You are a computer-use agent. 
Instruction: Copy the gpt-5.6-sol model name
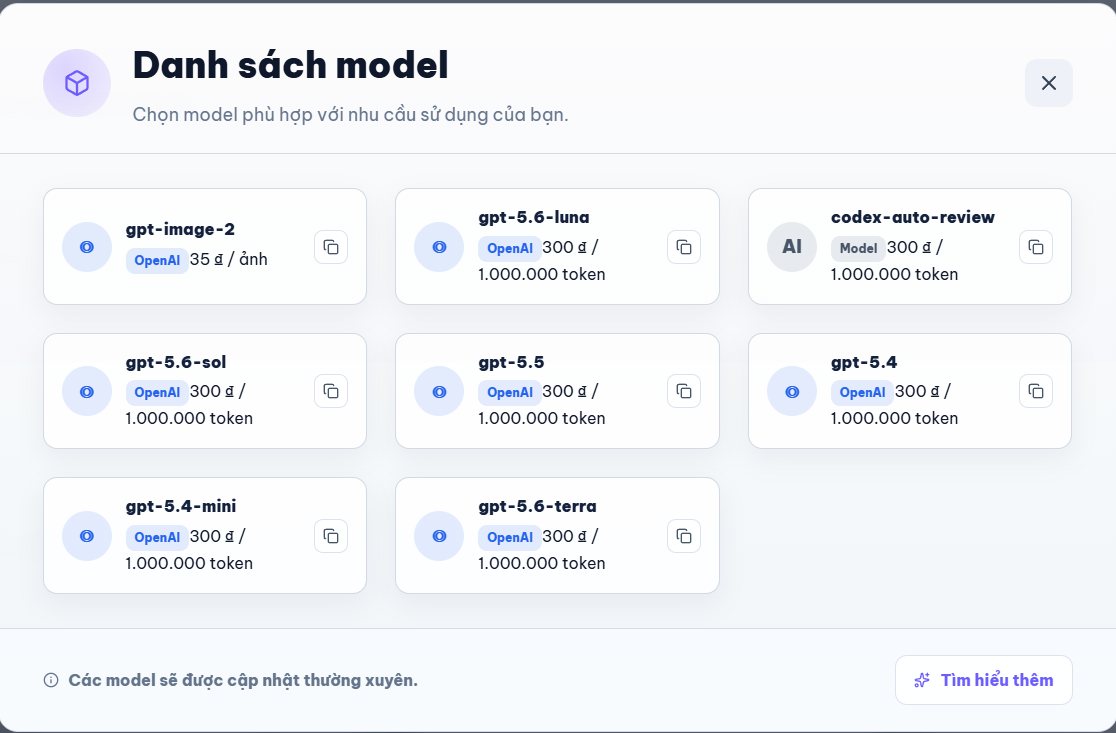tap(331, 391)
